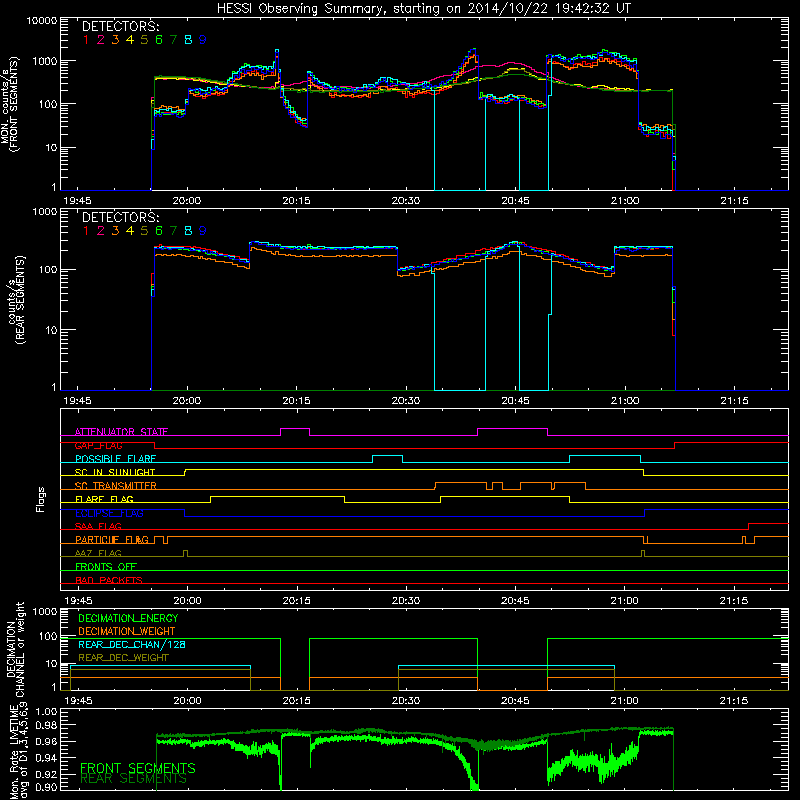Click the ECLIPSE_FLAG label
This screenshot has width=800, height=800.
110,513
